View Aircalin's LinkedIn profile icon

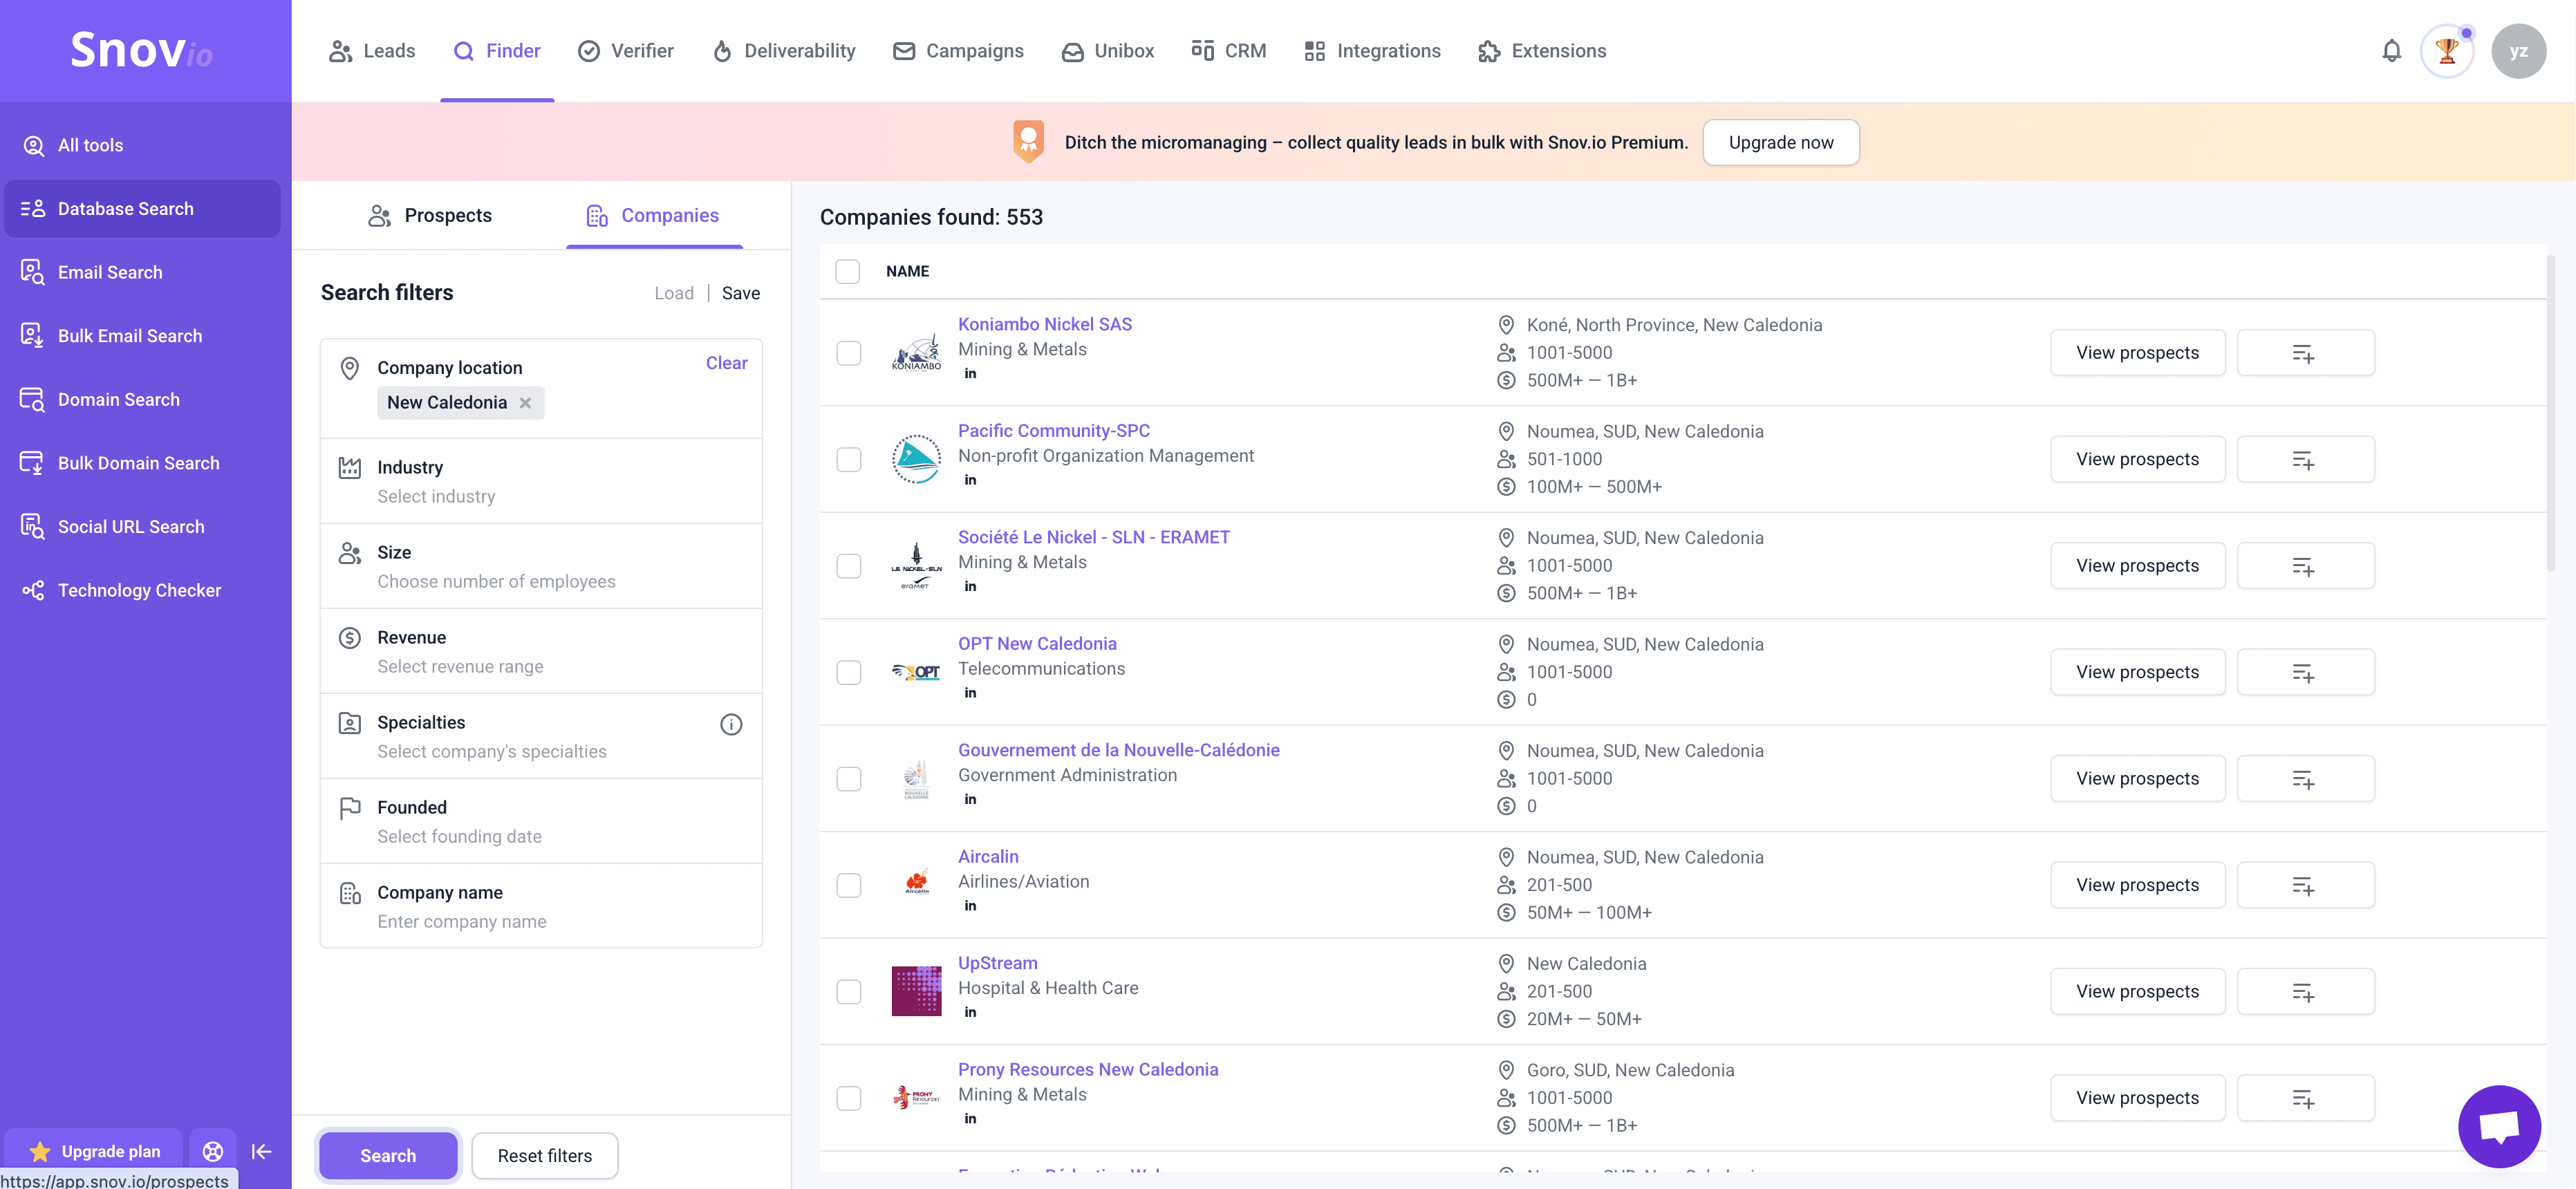point(969,905)
